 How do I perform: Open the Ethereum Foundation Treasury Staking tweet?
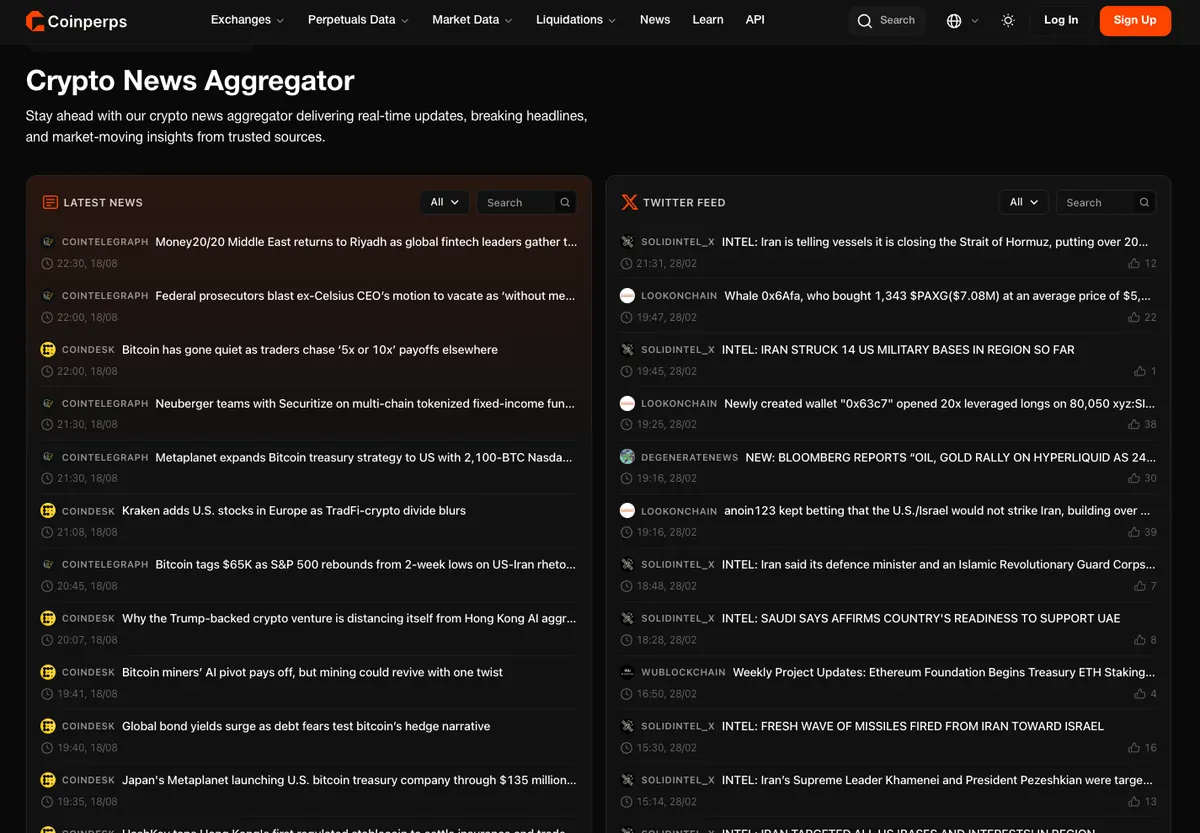944,672
